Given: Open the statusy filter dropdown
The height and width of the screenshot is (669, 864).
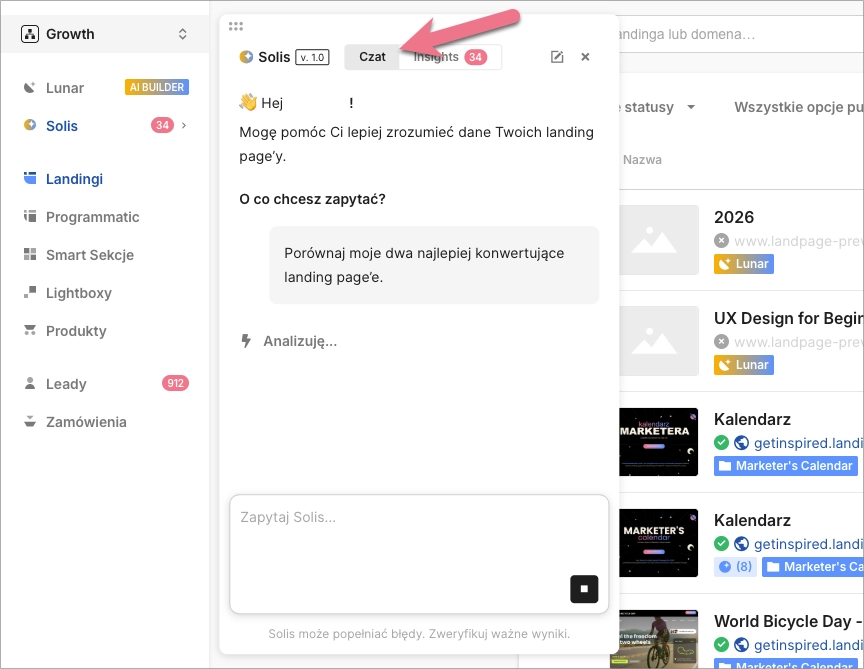Looking at the screenshot, I should [658, 107].
